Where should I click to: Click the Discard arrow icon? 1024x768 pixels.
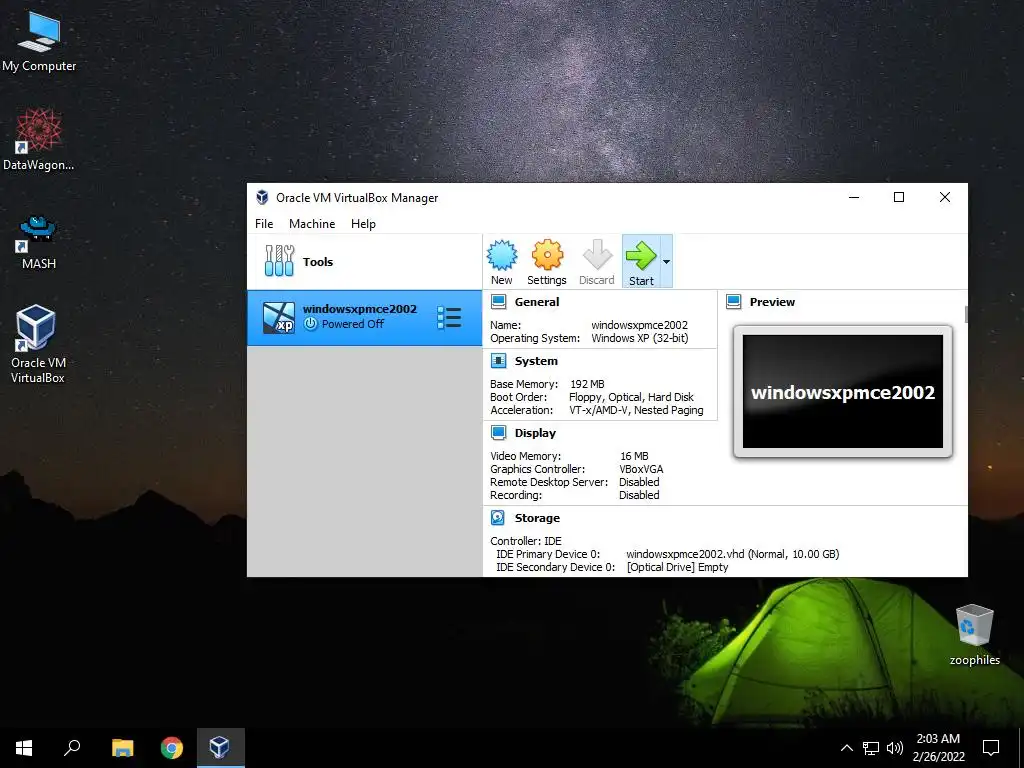[x=597, y=255]
